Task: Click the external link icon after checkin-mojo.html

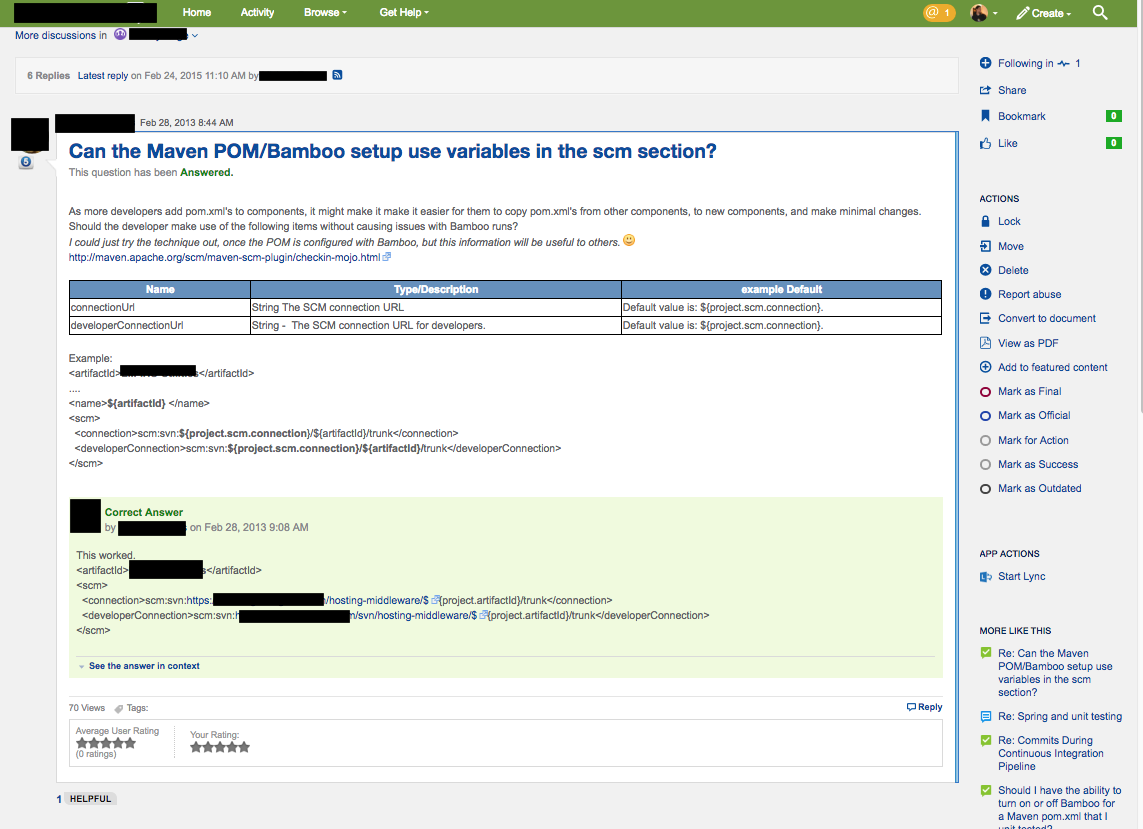Action: pos(387,257)
